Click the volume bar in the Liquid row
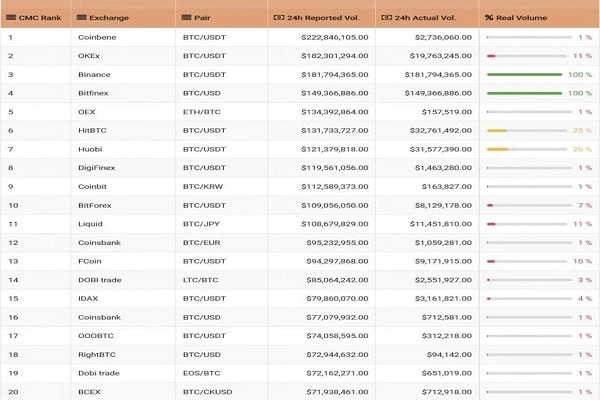Image resolution: width=600 pixels, height=400 pixels. (x=527, y=224)
